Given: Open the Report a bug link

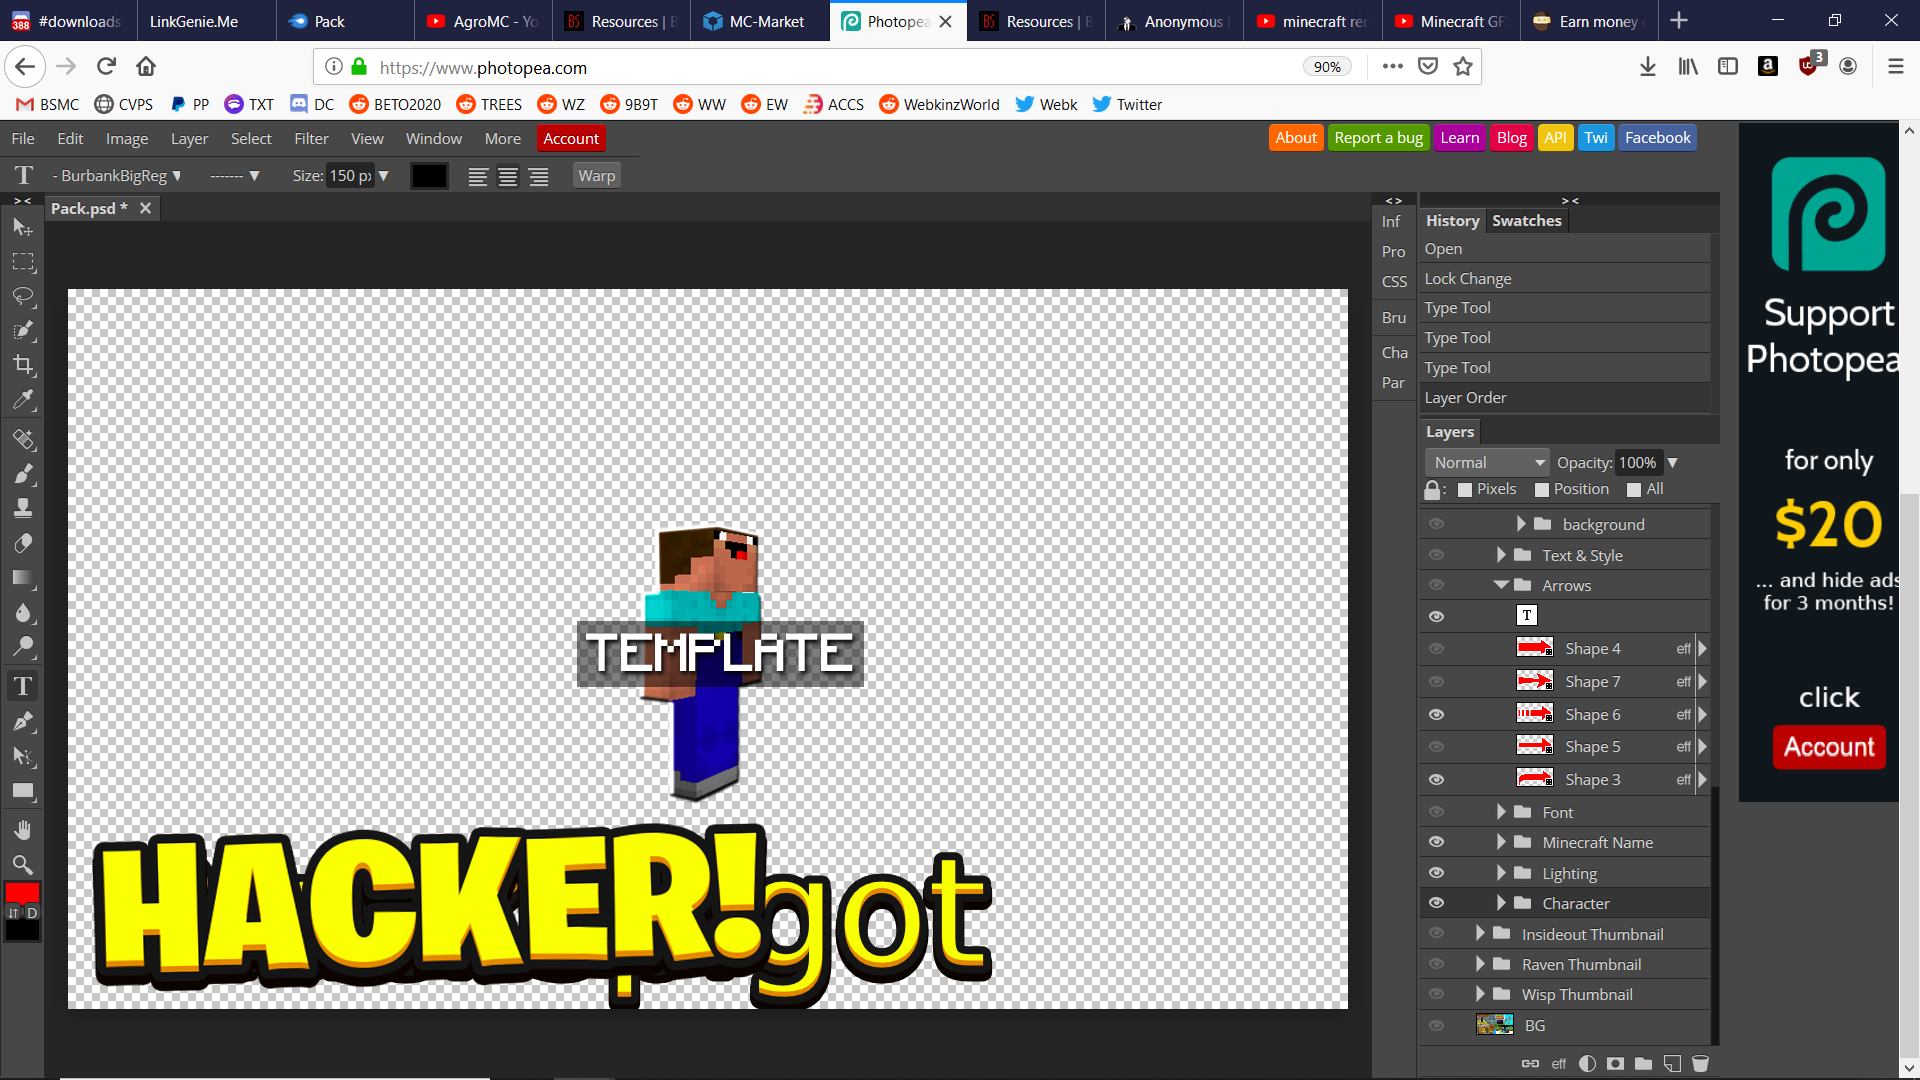Looking at the screenshot, I should coord(1378,138).
